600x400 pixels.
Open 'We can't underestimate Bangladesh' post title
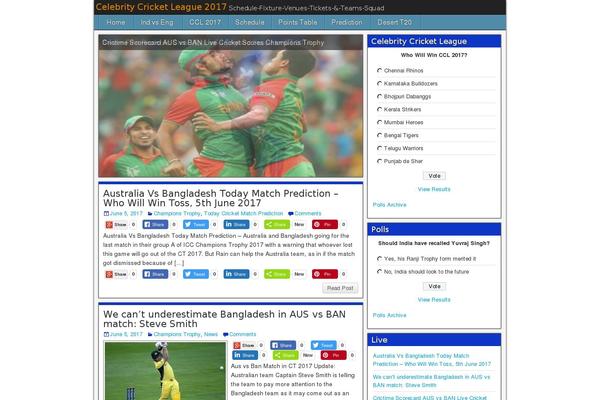[x=224, y=319]
